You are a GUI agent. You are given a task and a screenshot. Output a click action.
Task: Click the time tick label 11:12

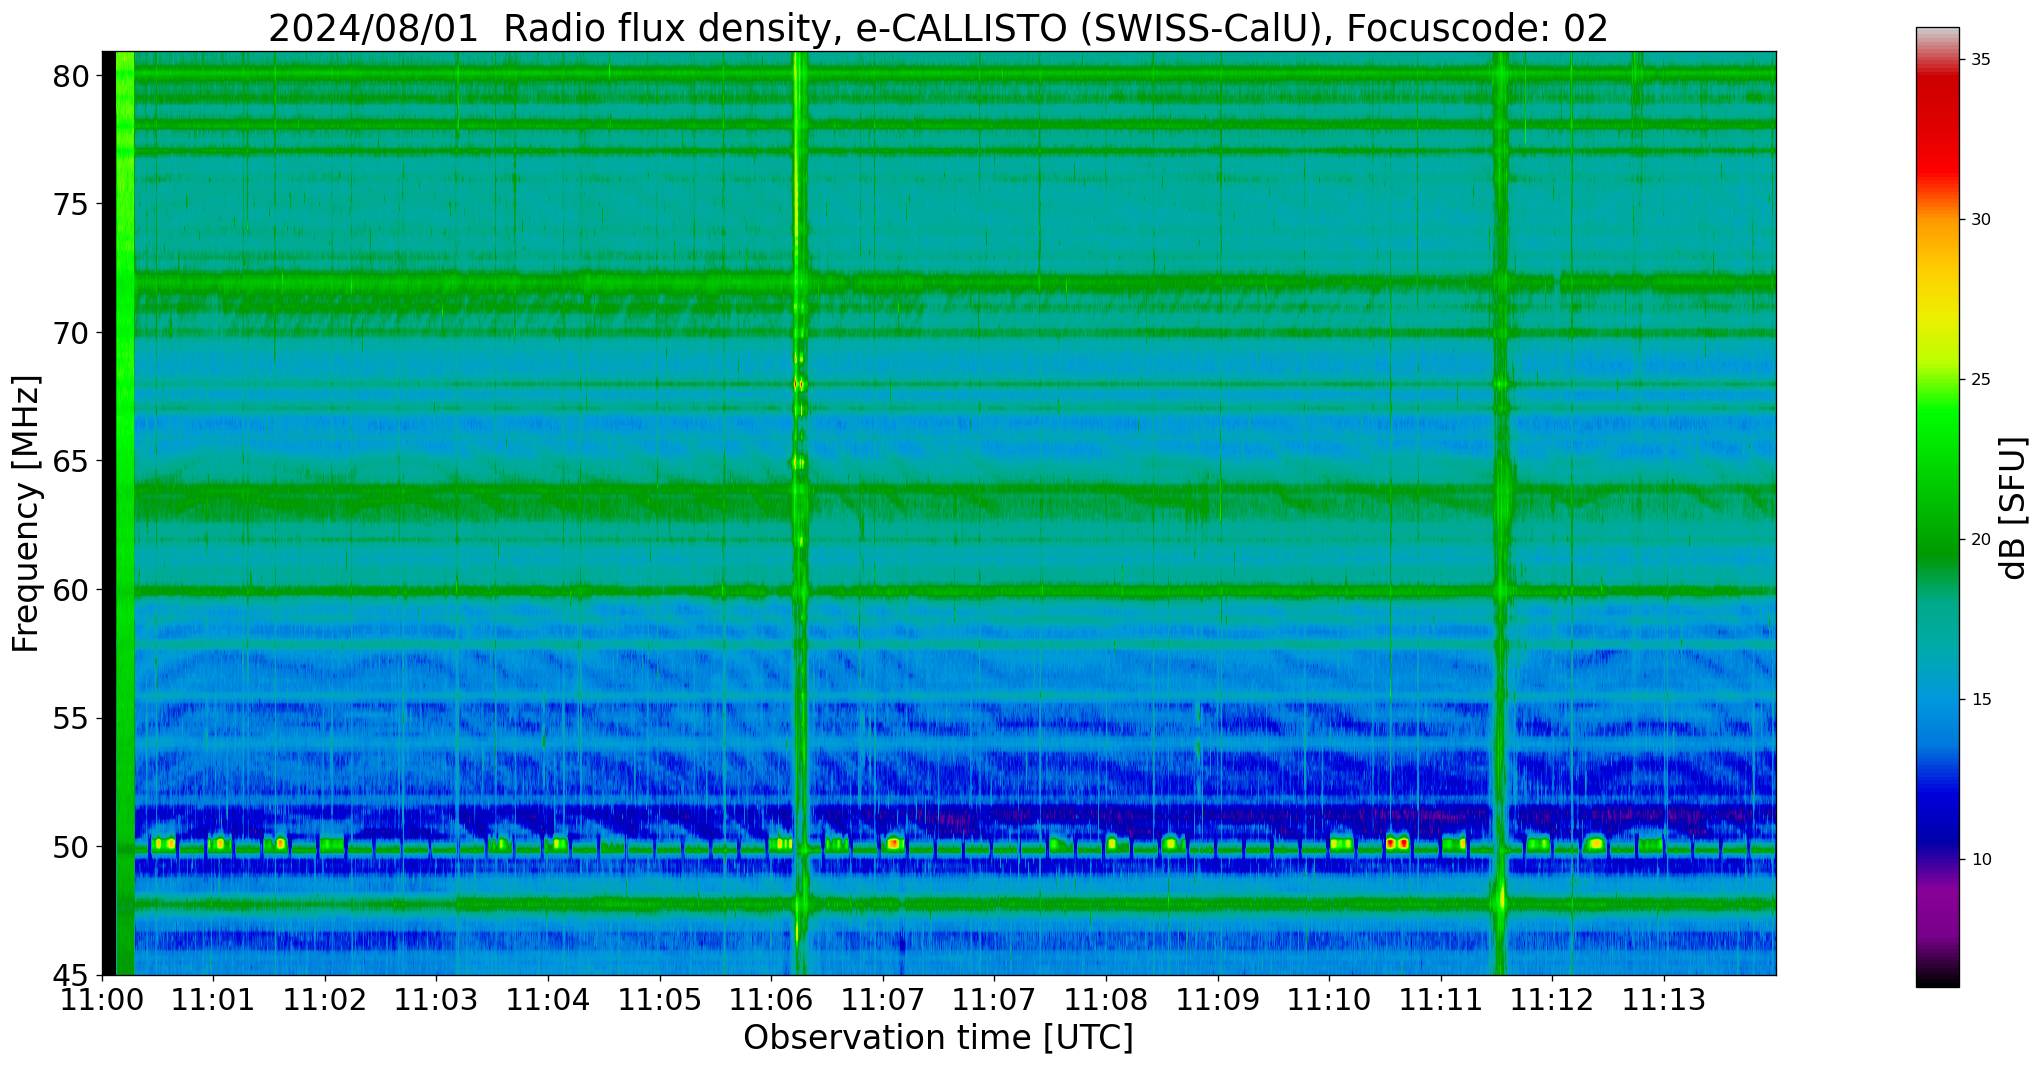click(1552, 1000)
